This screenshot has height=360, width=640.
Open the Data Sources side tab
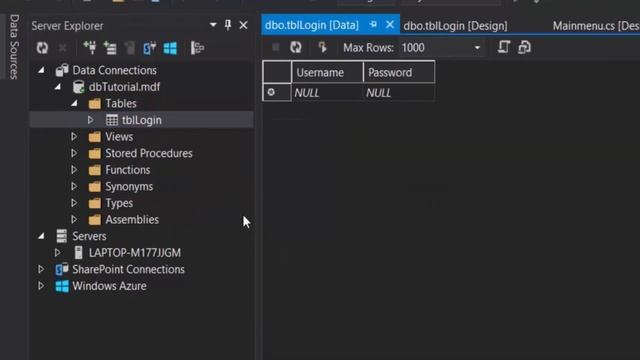[x=14, y=47]
